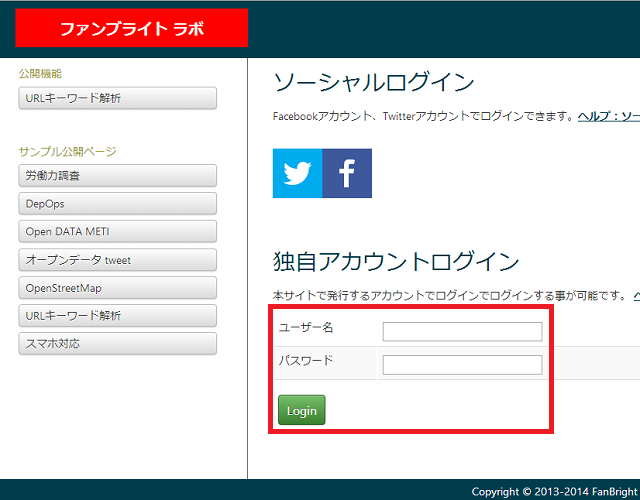The image size is (640, 500).
Task: Open URLキーワード解析 under サンプル公開ページ
Action: tap(118, 316)
